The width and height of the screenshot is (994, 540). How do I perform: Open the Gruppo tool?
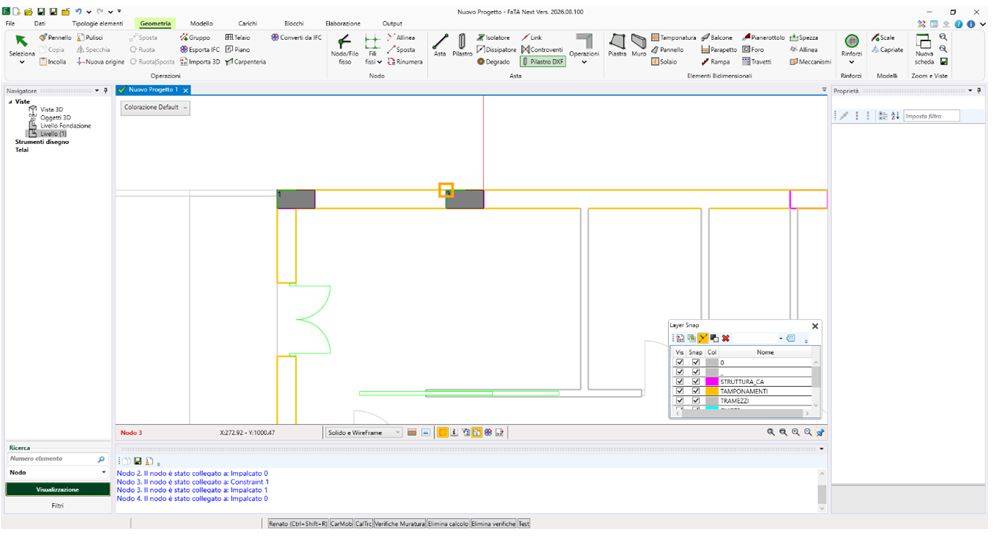point(195,38)
